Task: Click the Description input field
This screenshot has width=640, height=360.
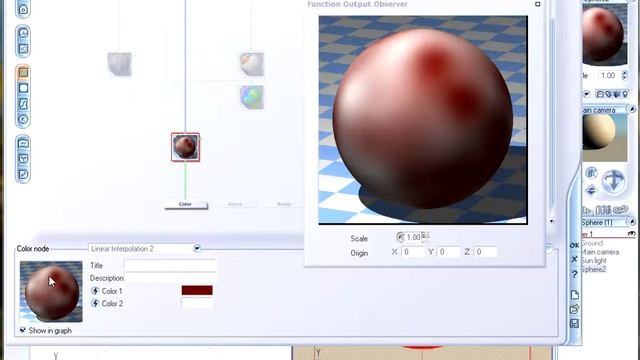Action: point(170,278)
